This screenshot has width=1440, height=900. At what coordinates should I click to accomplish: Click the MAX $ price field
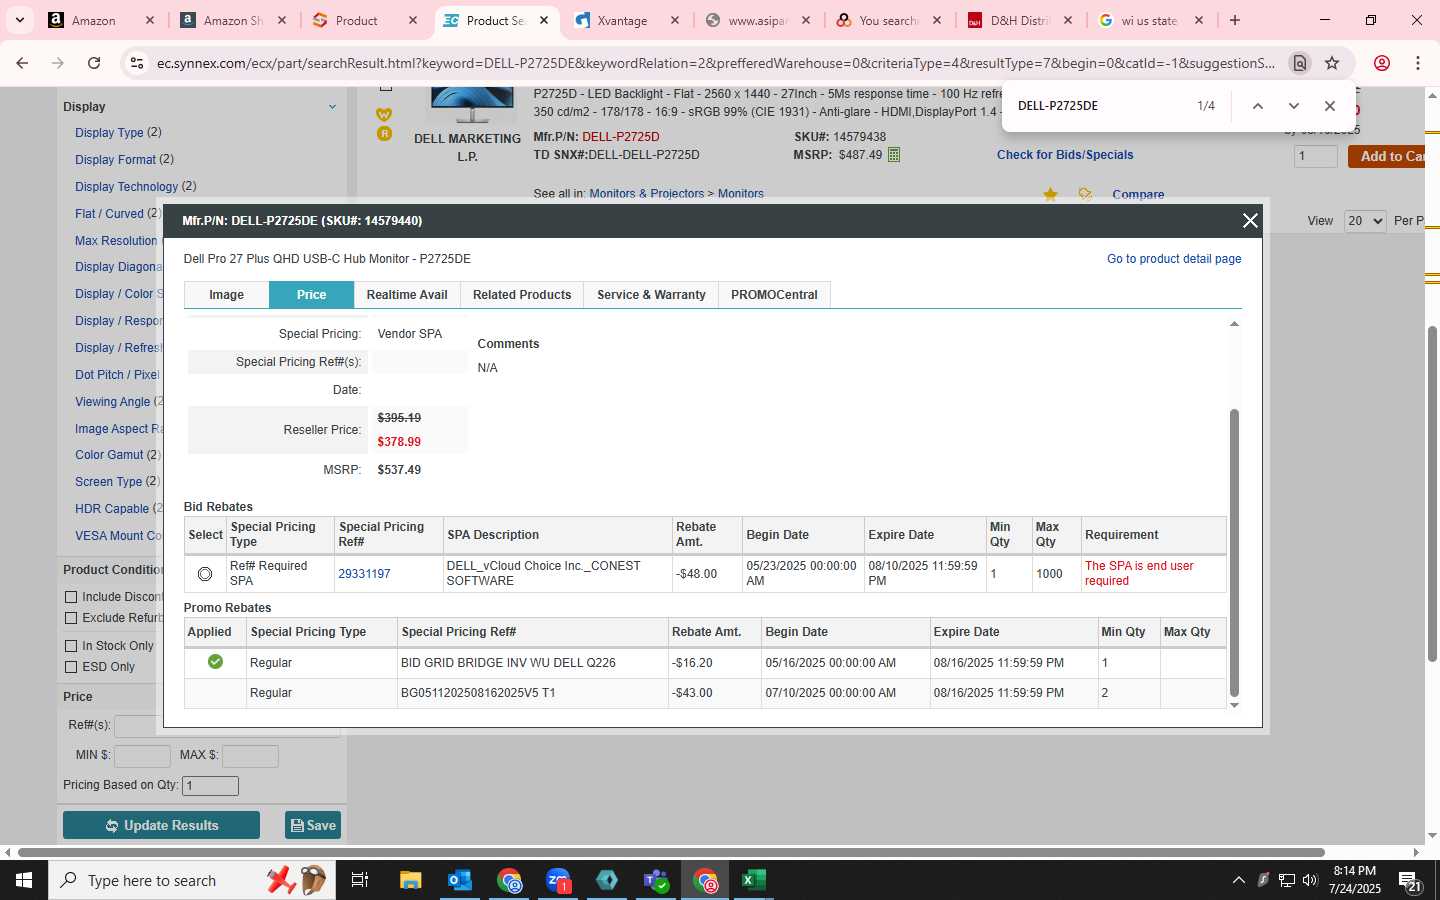coord(250,756)
